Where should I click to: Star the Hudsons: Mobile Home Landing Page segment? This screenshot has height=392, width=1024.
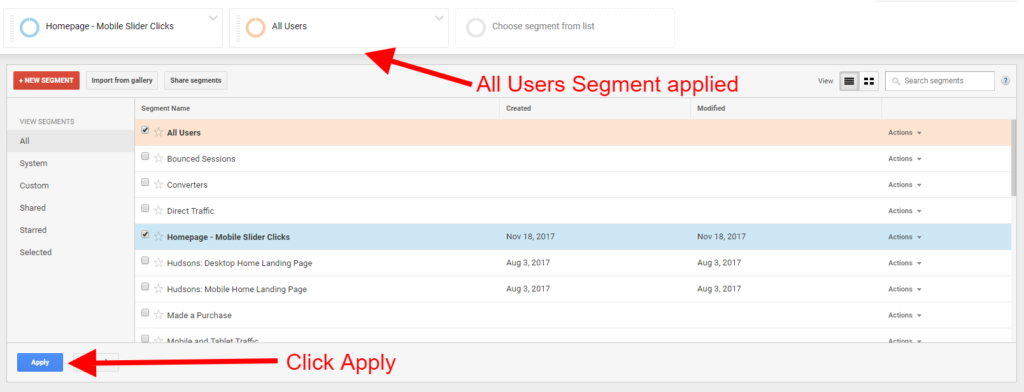158,289
